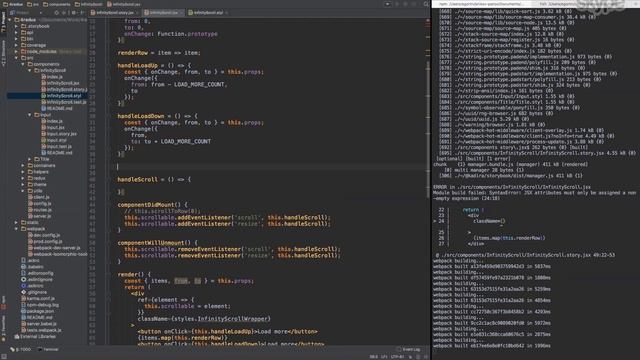Open Input.story.jsx in project tree

pyautogui.click(x=58, y=134)
